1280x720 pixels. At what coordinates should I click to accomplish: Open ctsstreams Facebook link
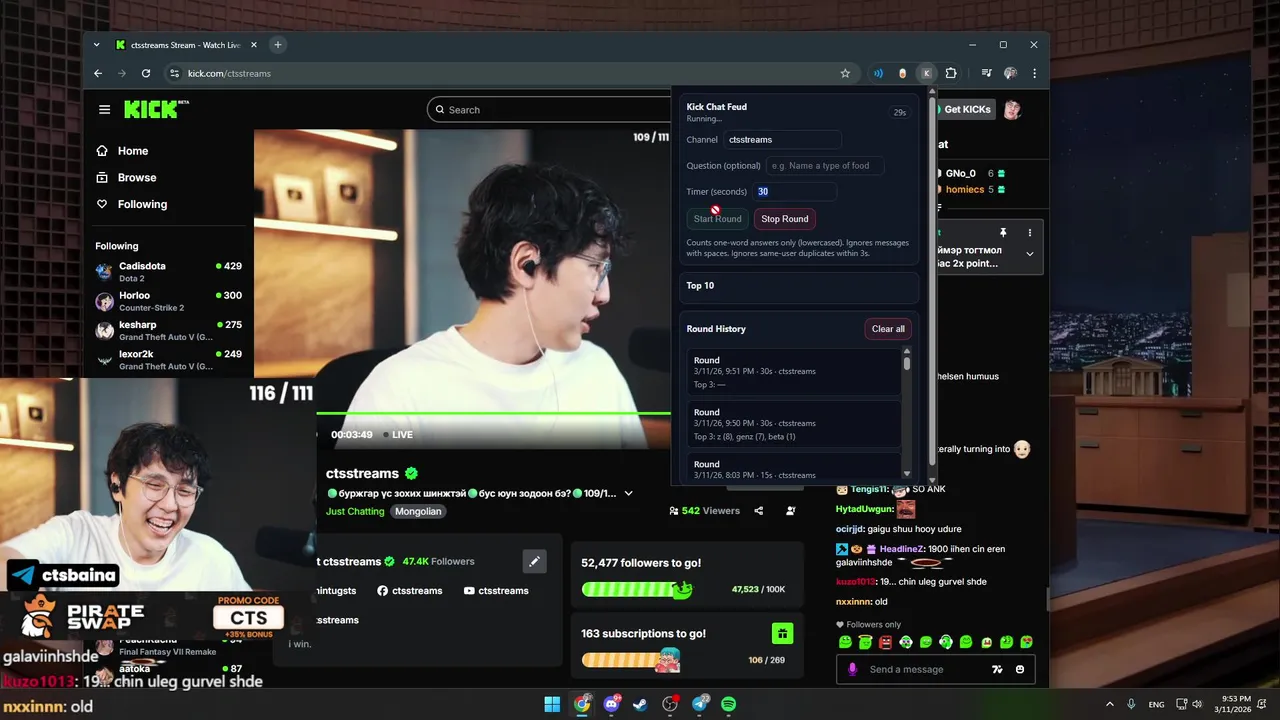pos(410,591)
